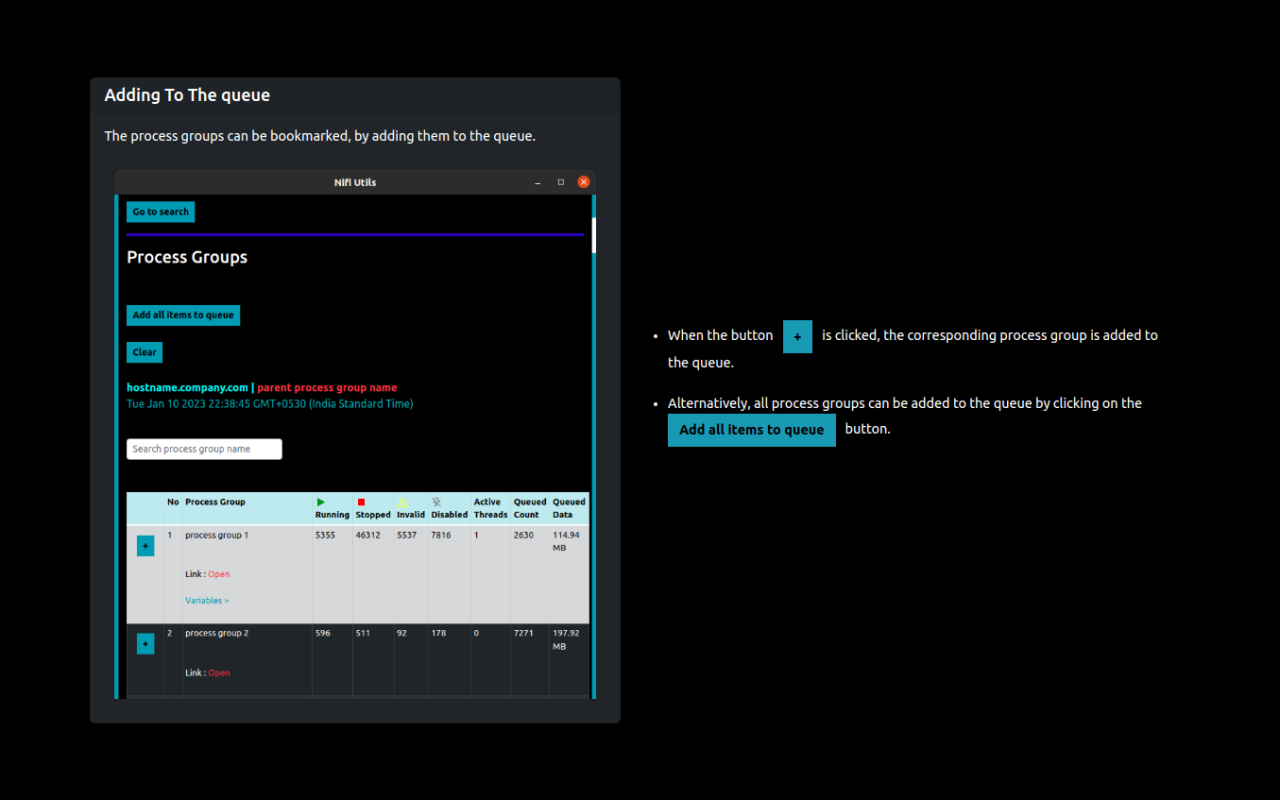Focus the Search process group name field
The height and width of the screenshot is (800, 1280).
pyautogui.click(x=204, y=449)
